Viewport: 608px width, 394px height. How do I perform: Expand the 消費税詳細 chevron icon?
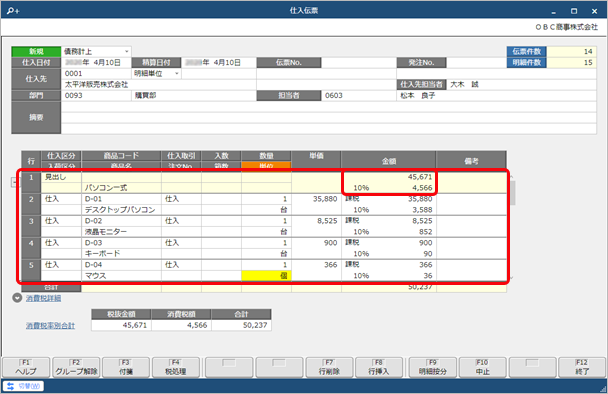click(17, 298)
